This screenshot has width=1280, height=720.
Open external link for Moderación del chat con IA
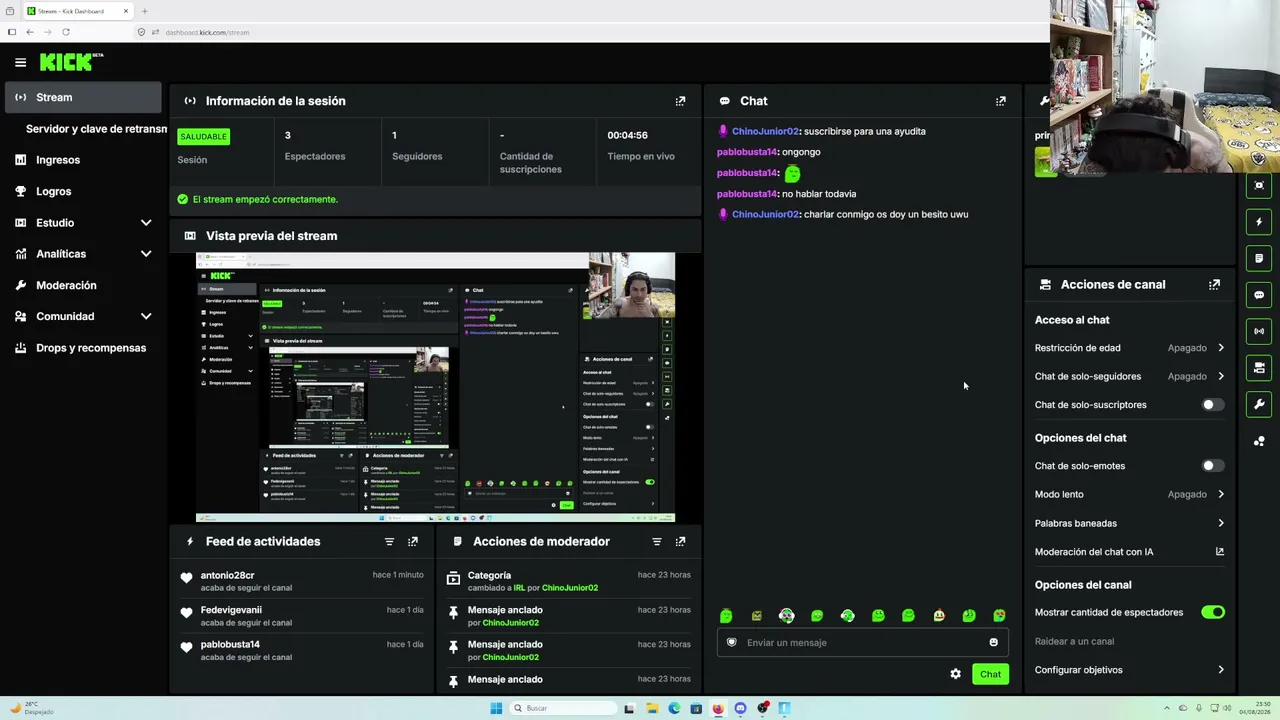coord(1220,551)
